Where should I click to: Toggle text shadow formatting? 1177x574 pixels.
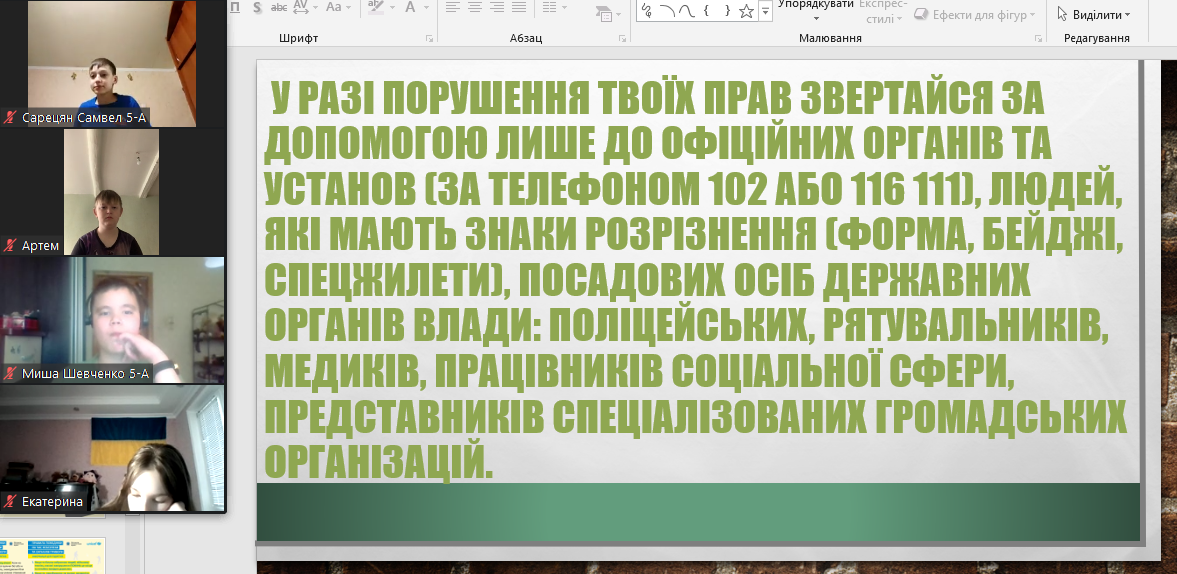point(257,7)
